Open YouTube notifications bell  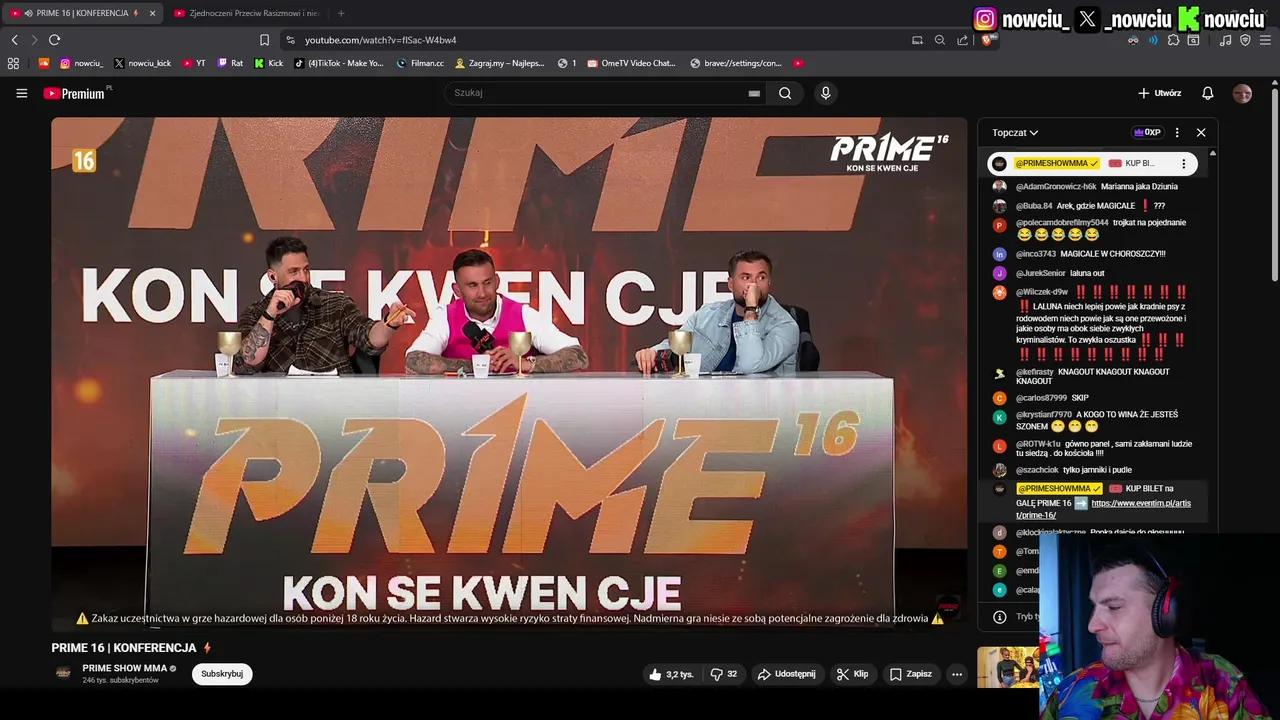tap(1207, 93)
